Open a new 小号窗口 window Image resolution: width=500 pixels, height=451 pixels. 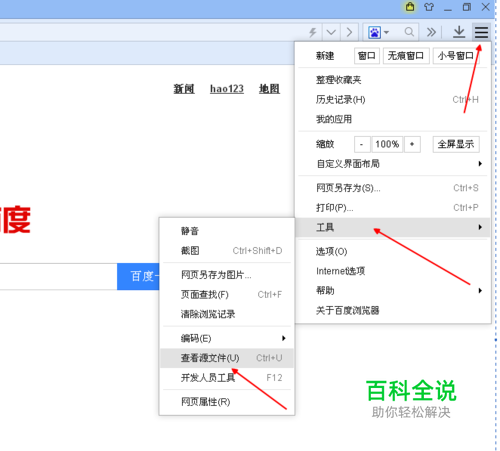coord(456,56)
